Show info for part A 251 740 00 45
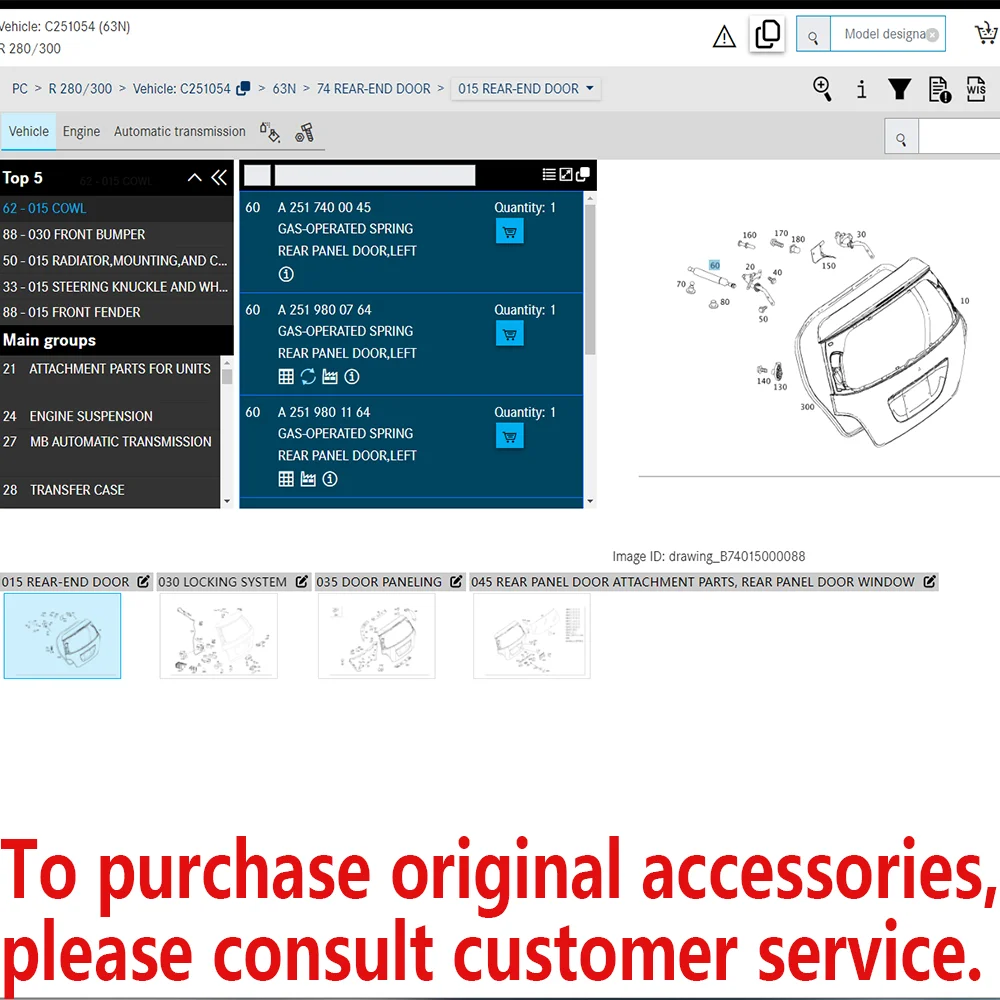Viewport: 1000px width, 1000px height. tap(286, 274)
